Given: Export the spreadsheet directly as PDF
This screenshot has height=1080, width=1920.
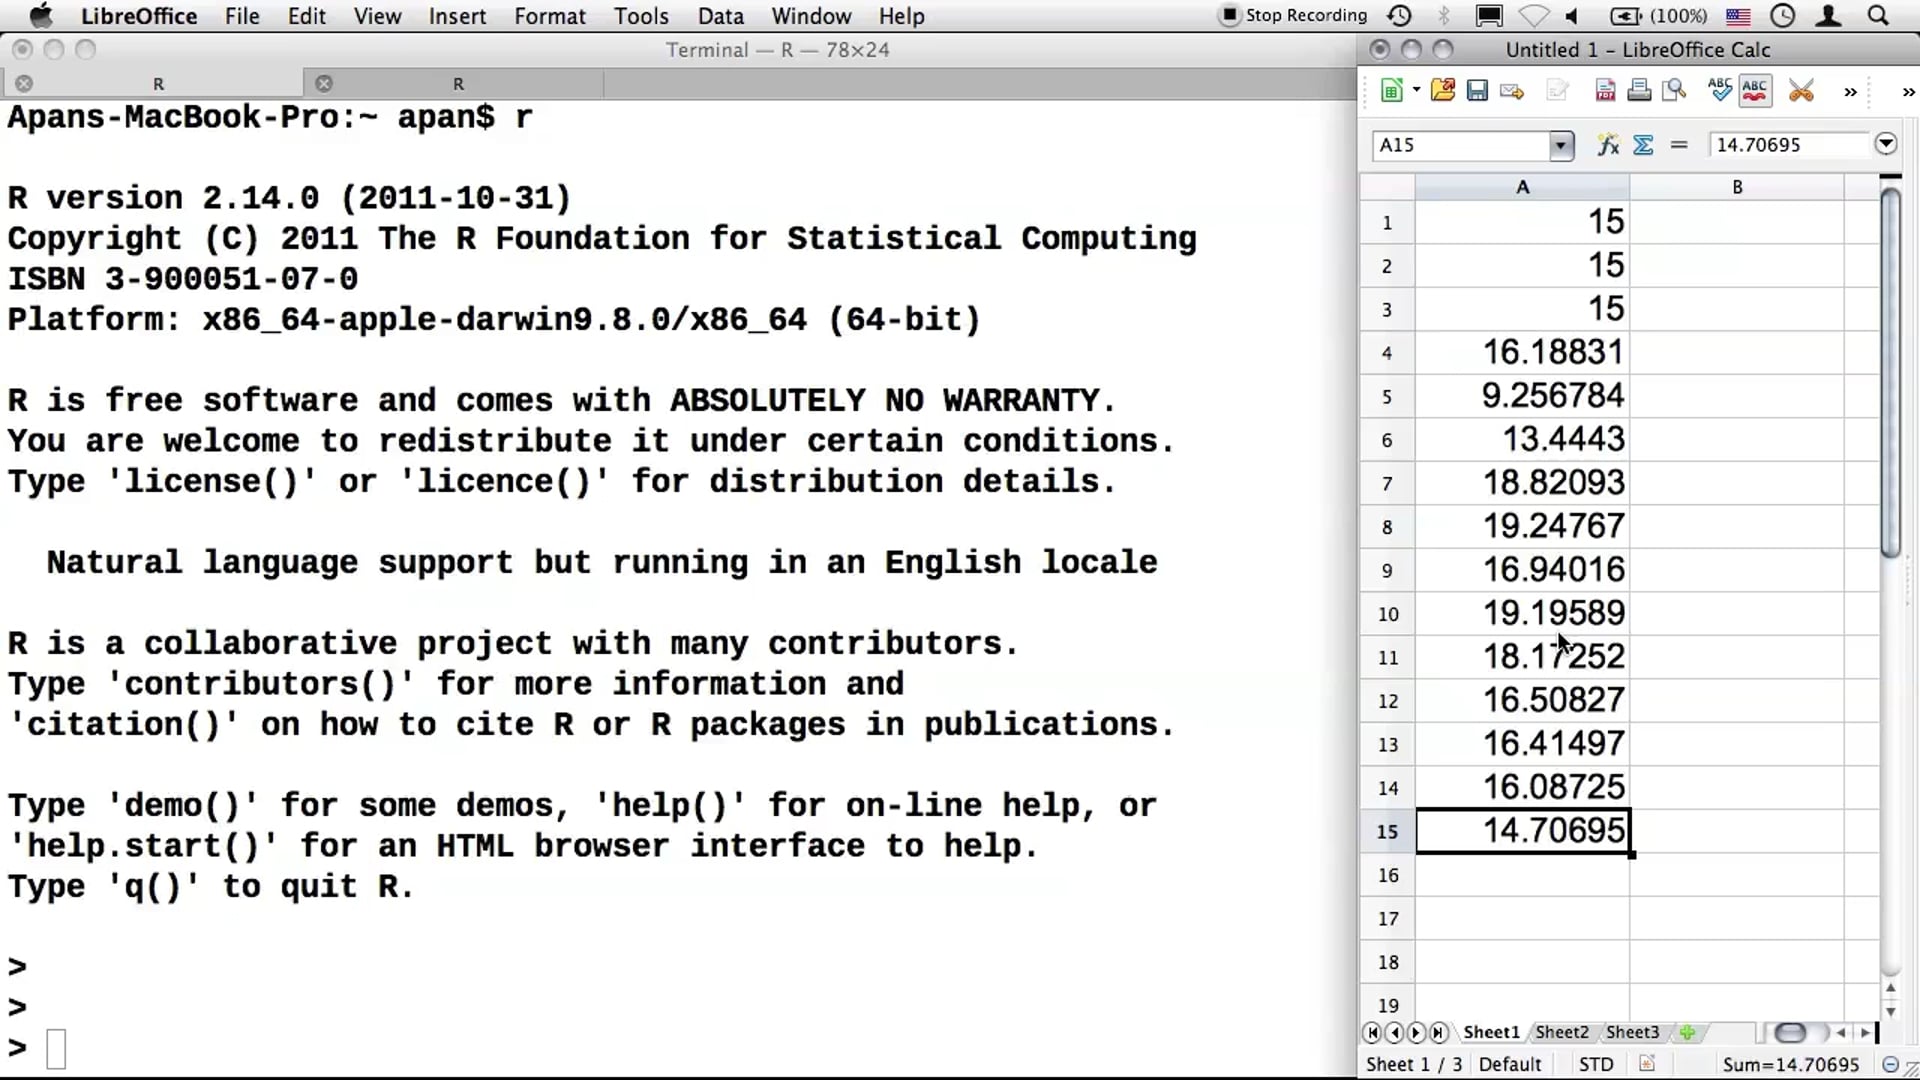Looking at the screenshot, I should click(1605, 91).
